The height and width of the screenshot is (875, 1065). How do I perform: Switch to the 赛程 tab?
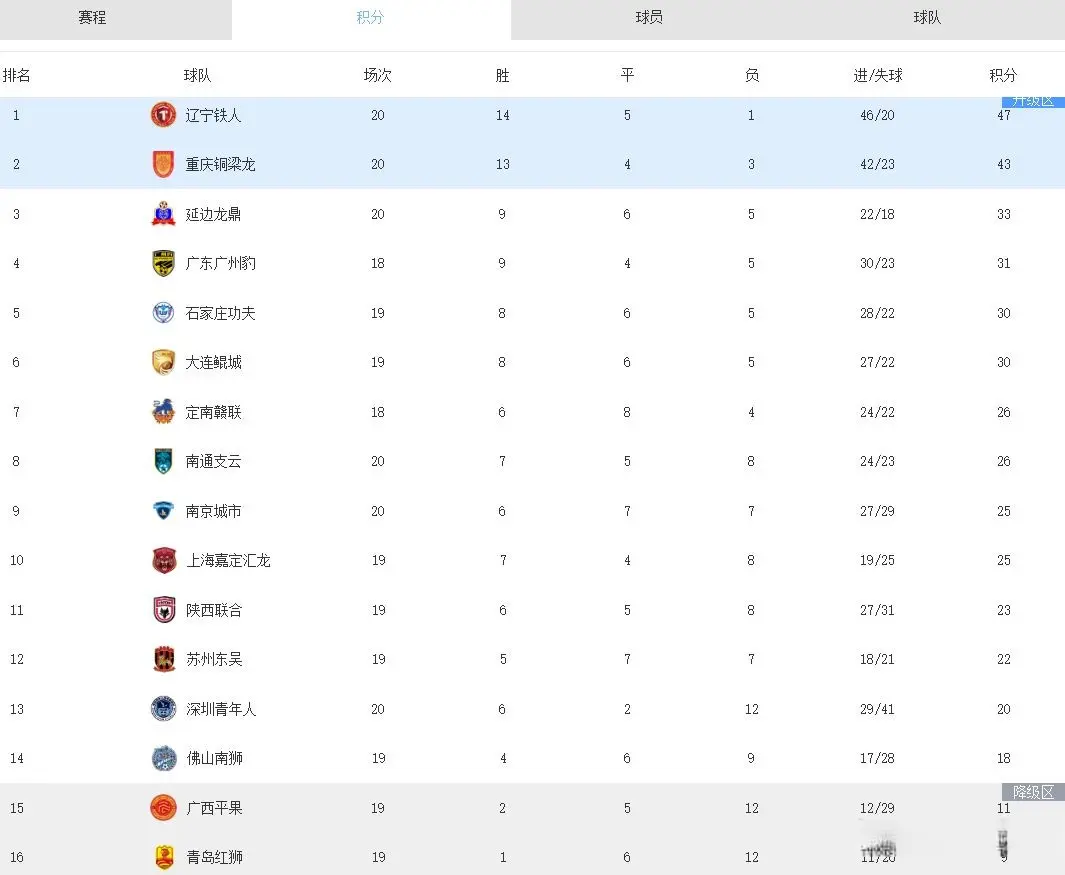tap(91, 18)
